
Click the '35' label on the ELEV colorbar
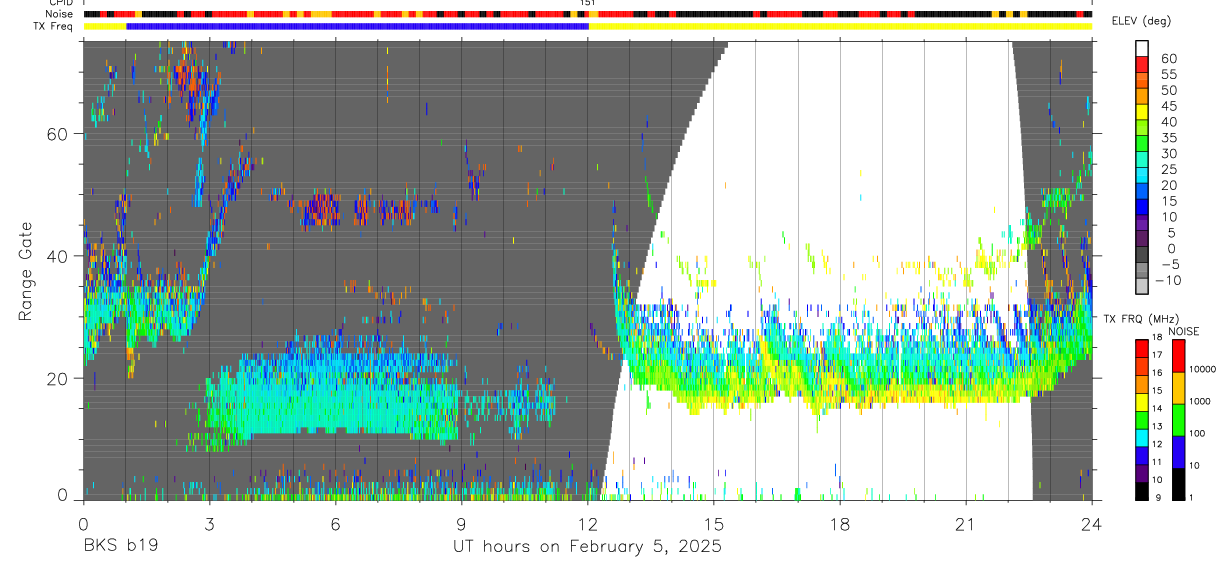point(1168,138)
